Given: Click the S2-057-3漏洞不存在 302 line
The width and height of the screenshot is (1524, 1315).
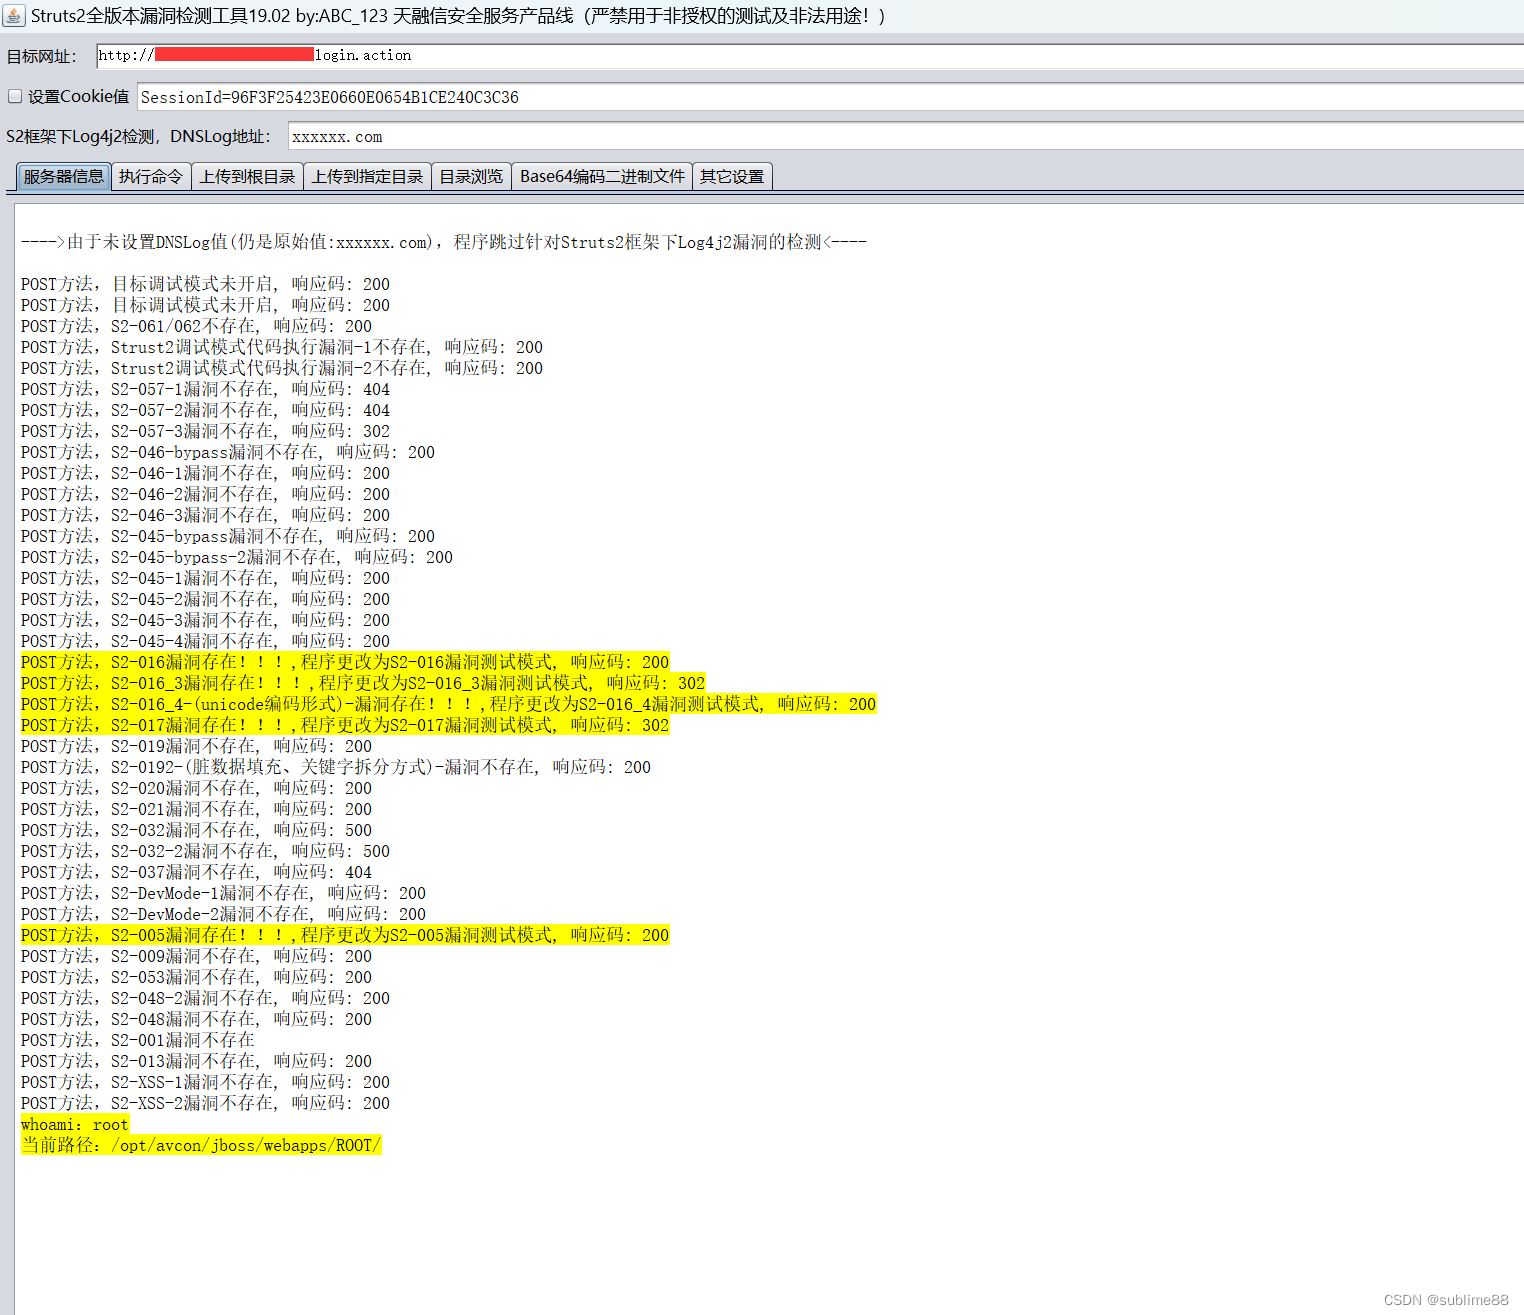Looking at the screenshot, I should click(x=205, y=431).
